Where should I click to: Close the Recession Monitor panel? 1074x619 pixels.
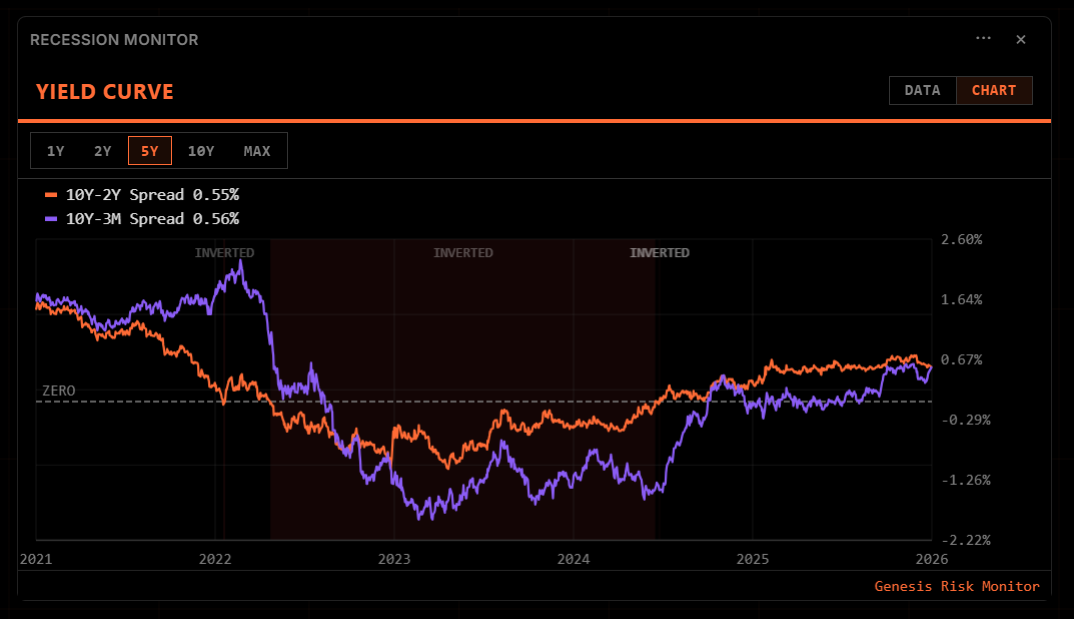click(1020, 39)
